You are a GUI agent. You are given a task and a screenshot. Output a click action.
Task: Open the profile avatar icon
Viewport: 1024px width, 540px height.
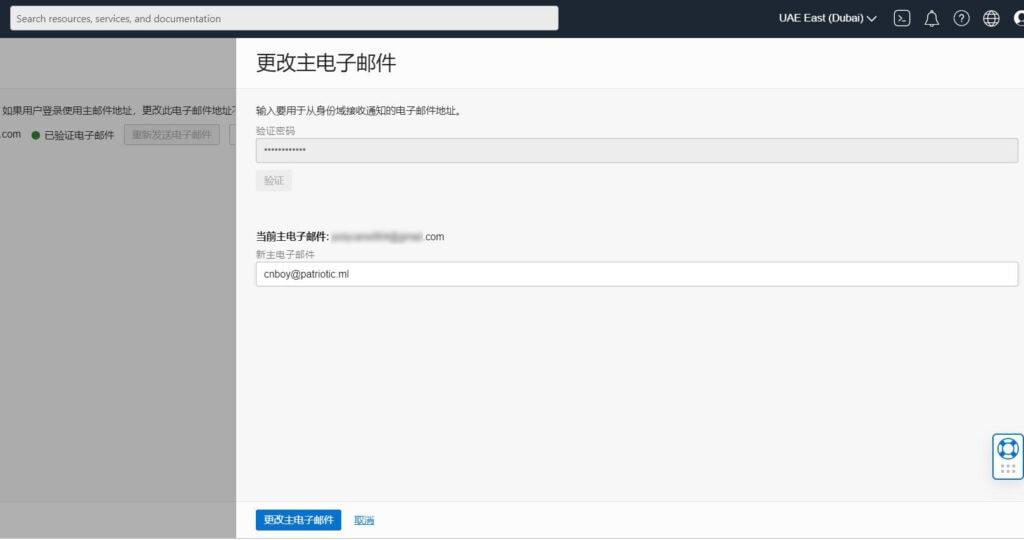coord(1019,18)
